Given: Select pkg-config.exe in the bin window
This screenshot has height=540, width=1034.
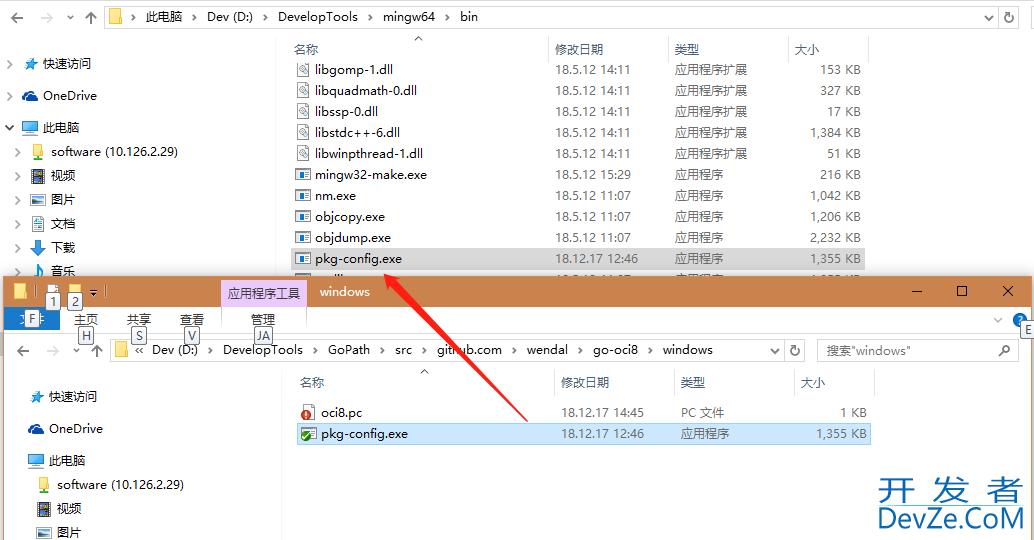Looking at the screenshot, I should [x=578, y=258].
